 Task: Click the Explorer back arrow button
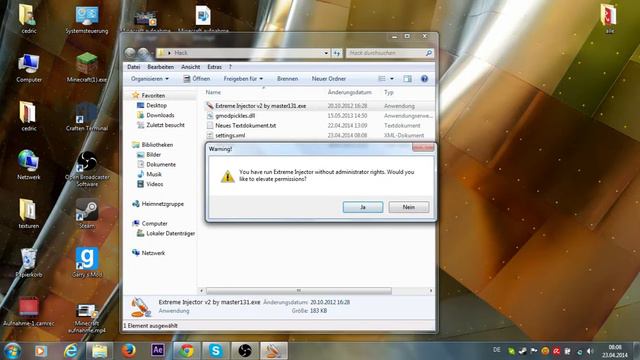(x=130, y=53)
